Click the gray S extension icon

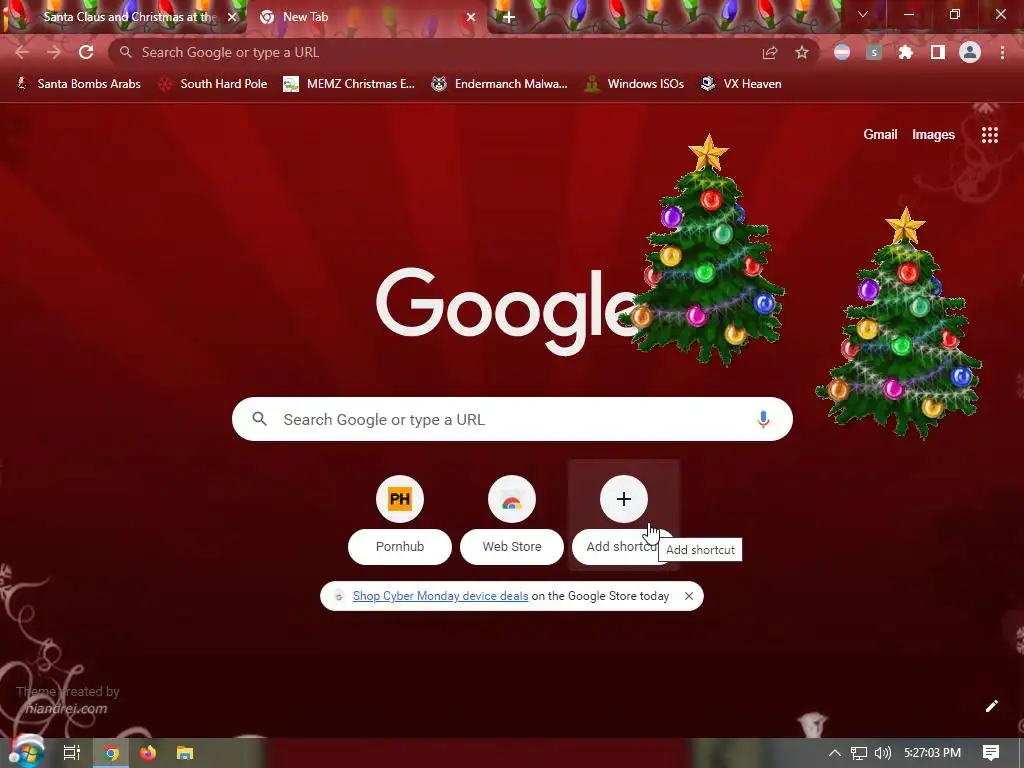coord(874,52)
